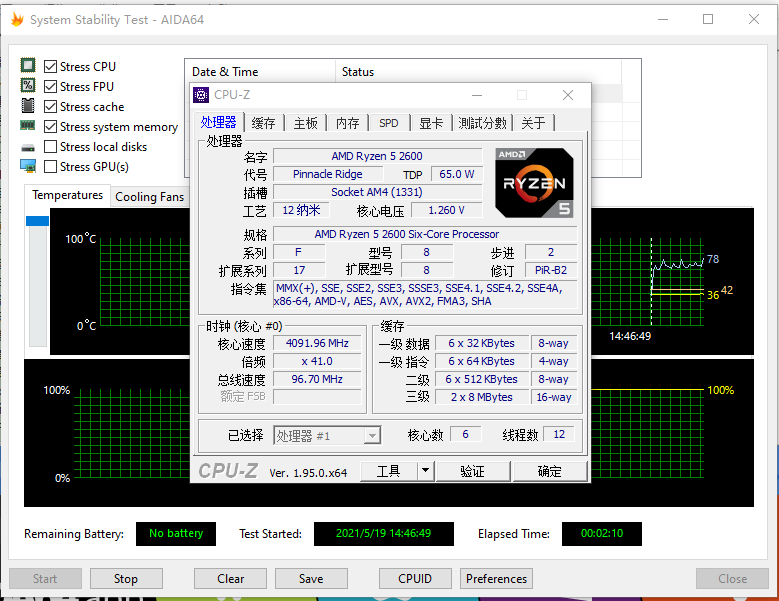Open the CPUID button
This screenshot has height=601, width=779.
[415, 579]
